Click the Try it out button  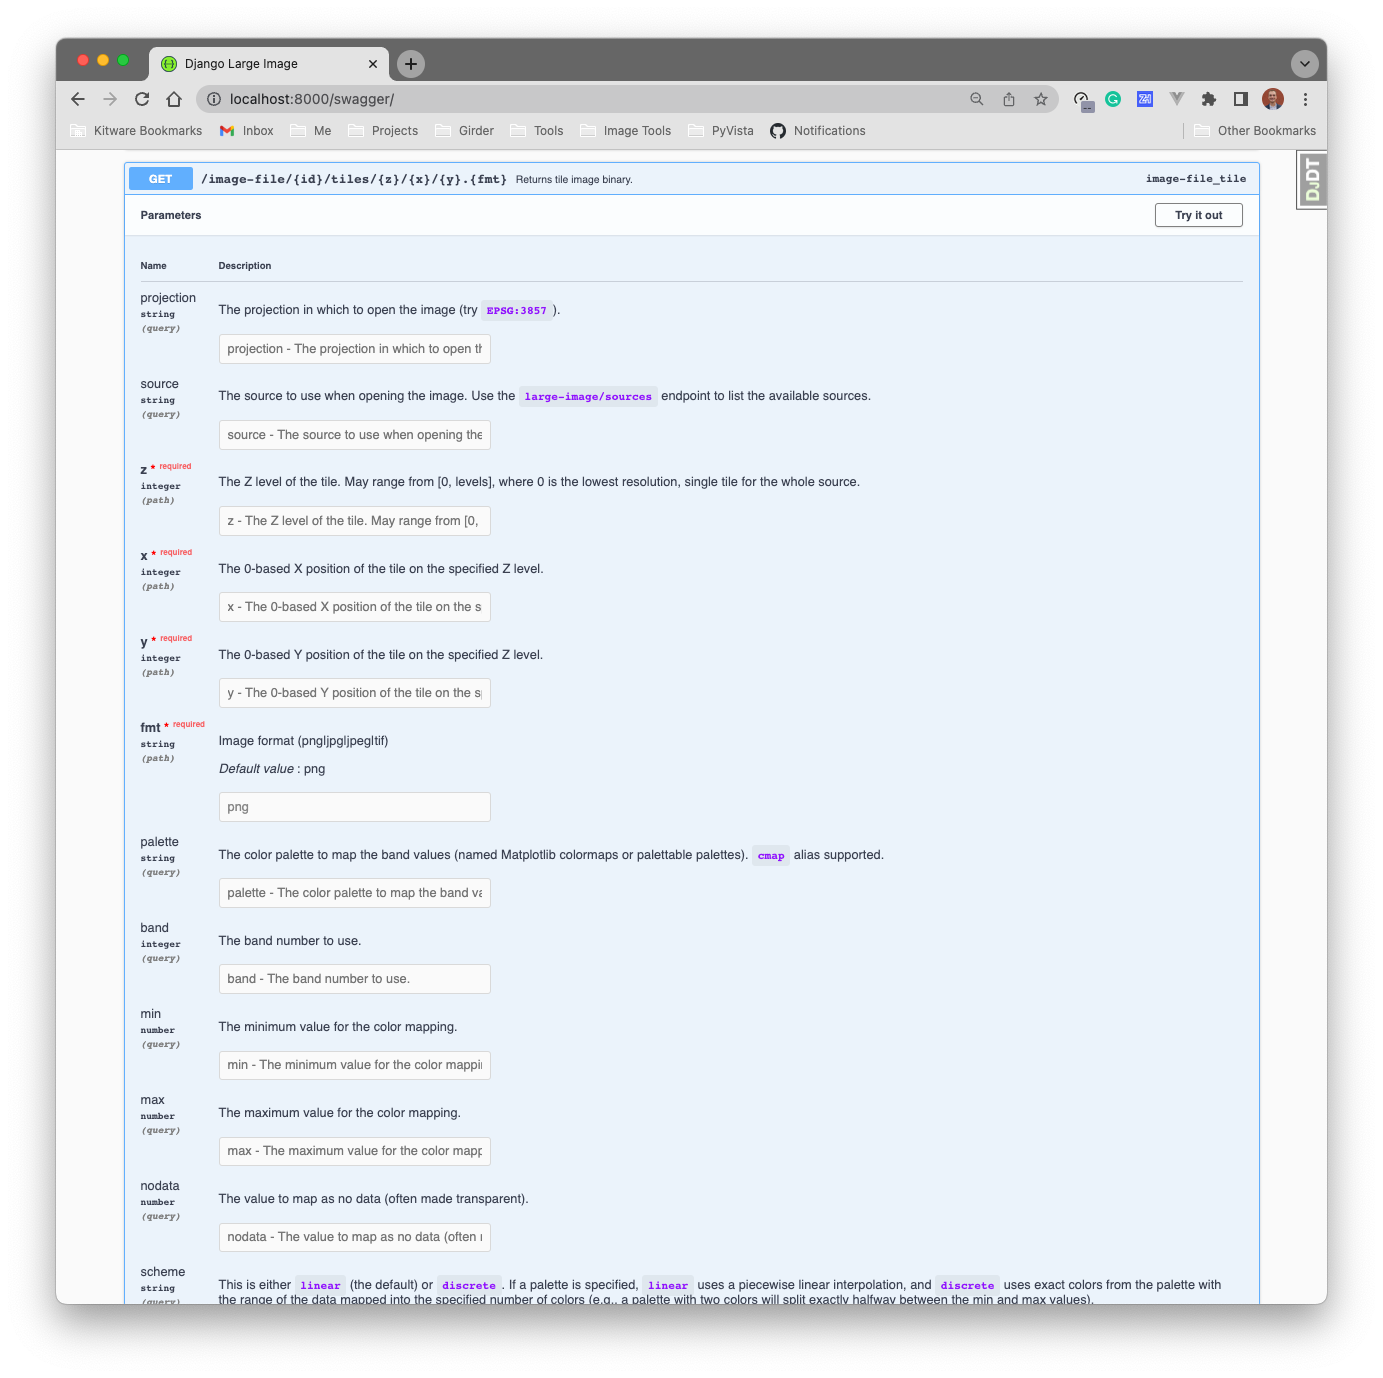tap(1198, 215)
